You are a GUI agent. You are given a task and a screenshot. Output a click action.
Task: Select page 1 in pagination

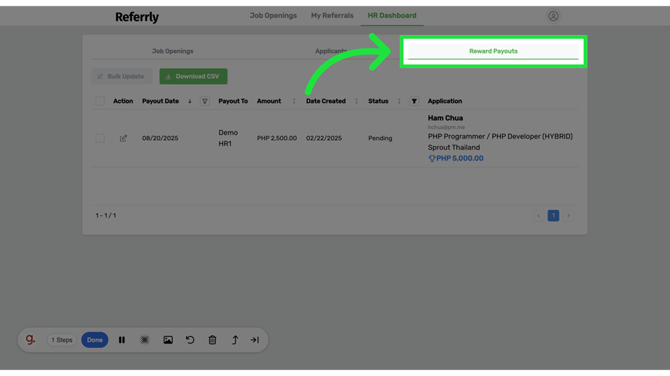pyautogui.click(x=553, y=215)
